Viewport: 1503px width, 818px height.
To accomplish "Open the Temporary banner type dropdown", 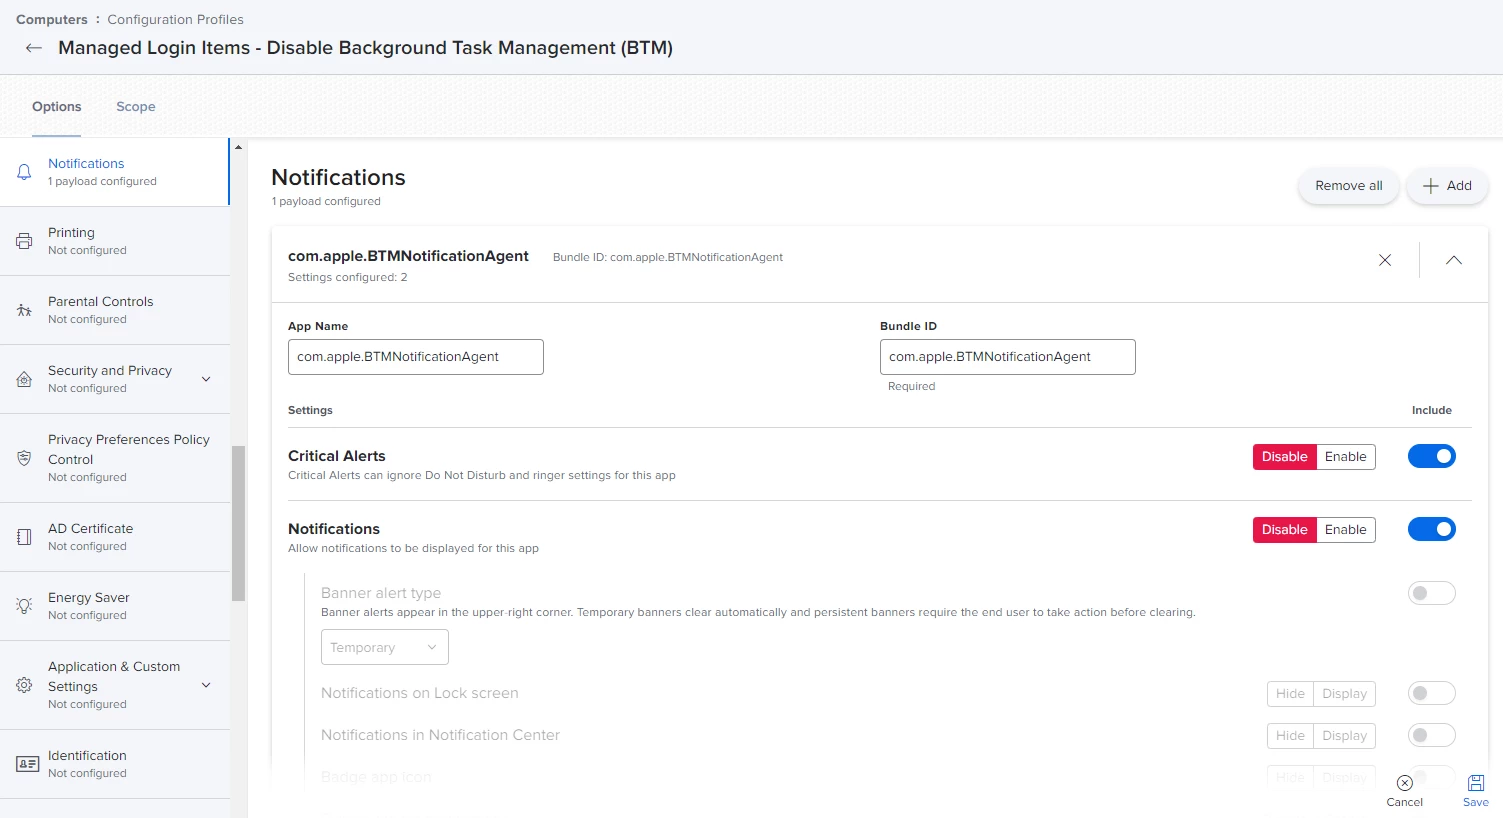I will pyautogui.click(x=385, y=647).
